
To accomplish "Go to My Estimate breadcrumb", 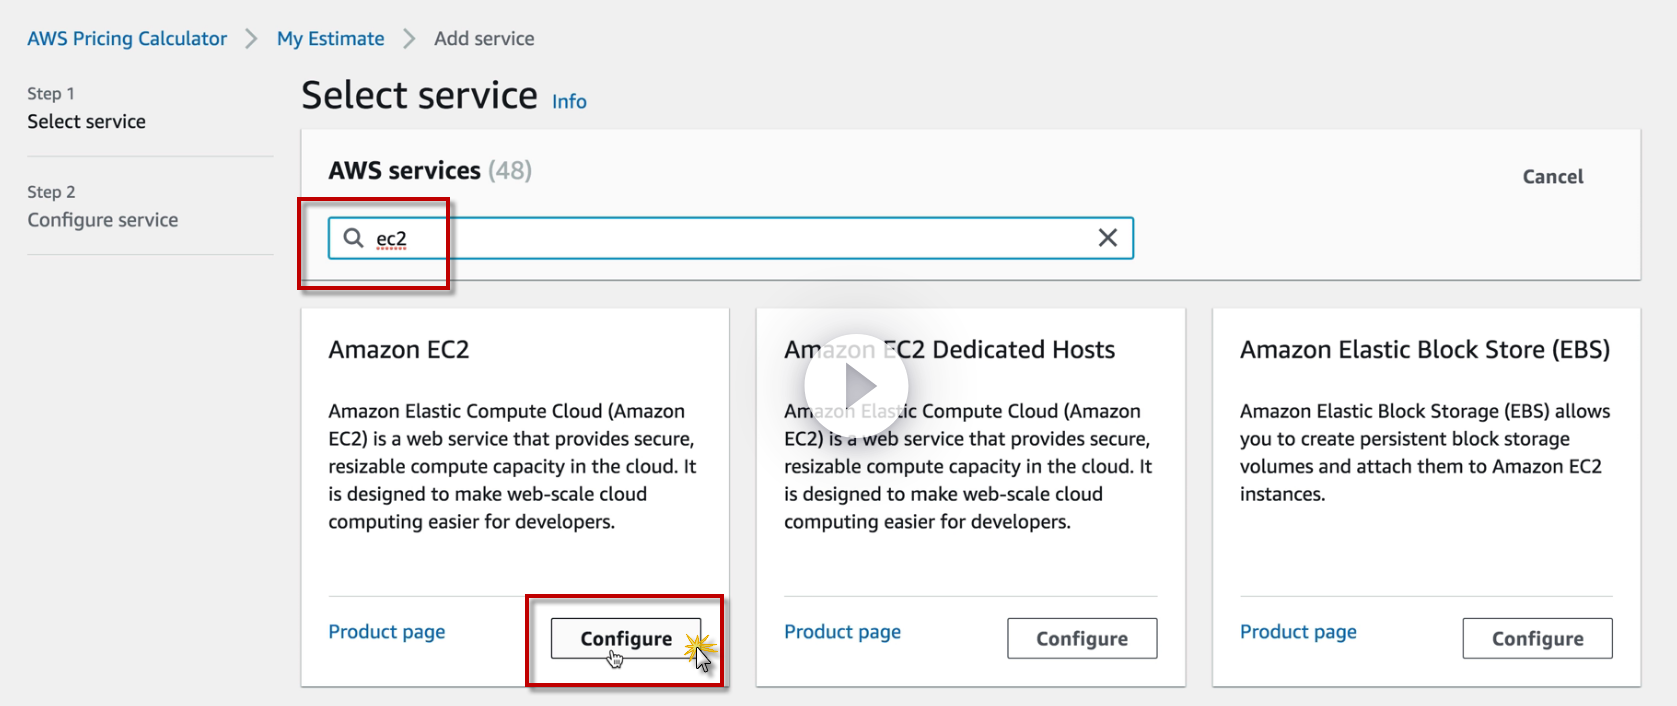I will [330, 39].
